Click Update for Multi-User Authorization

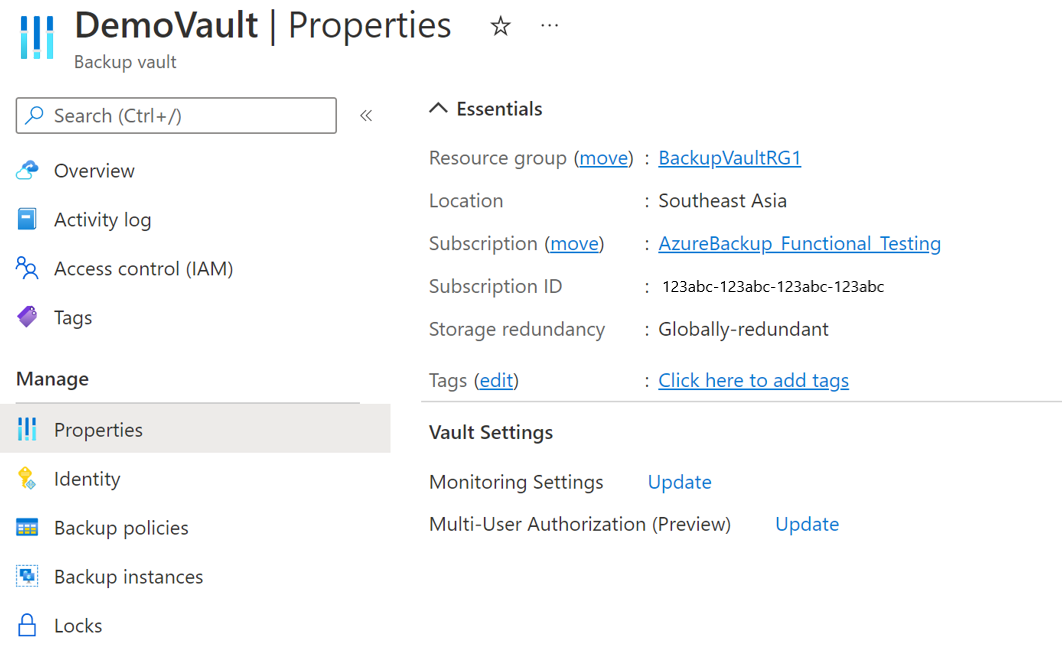tap(806, 524)
